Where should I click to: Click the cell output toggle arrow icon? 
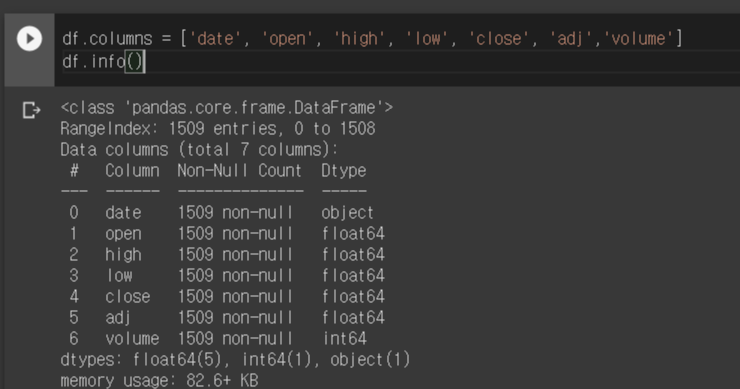32,110
